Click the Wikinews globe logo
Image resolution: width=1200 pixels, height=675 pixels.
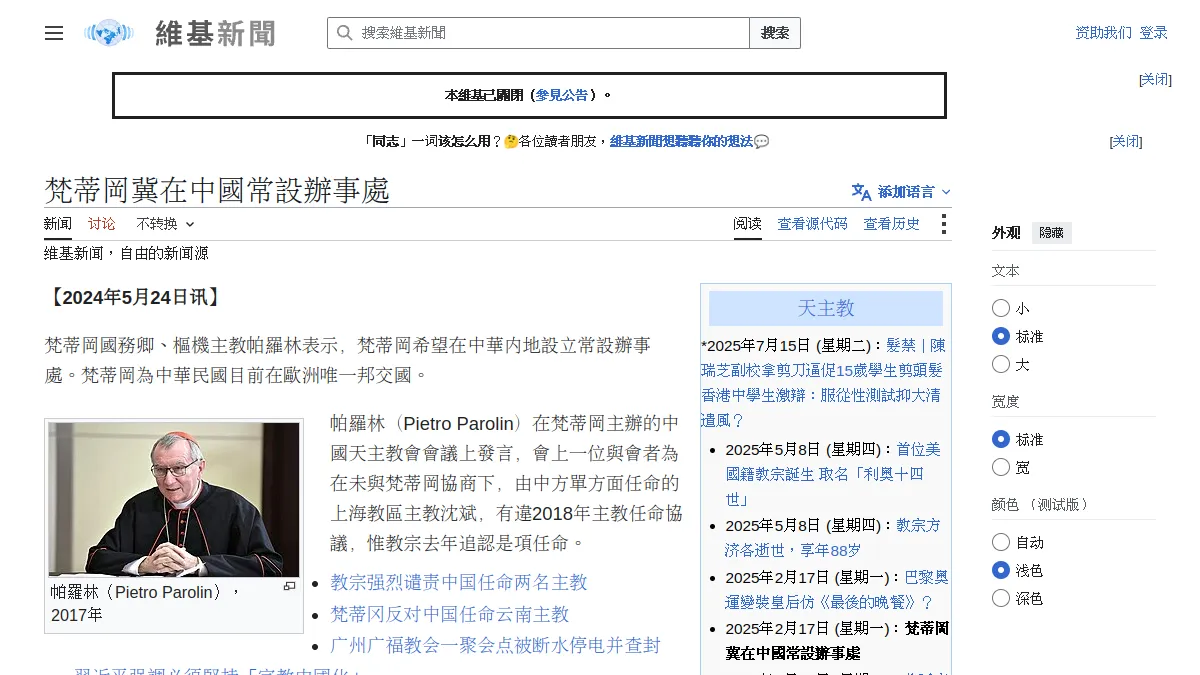(x=109, y=33)
